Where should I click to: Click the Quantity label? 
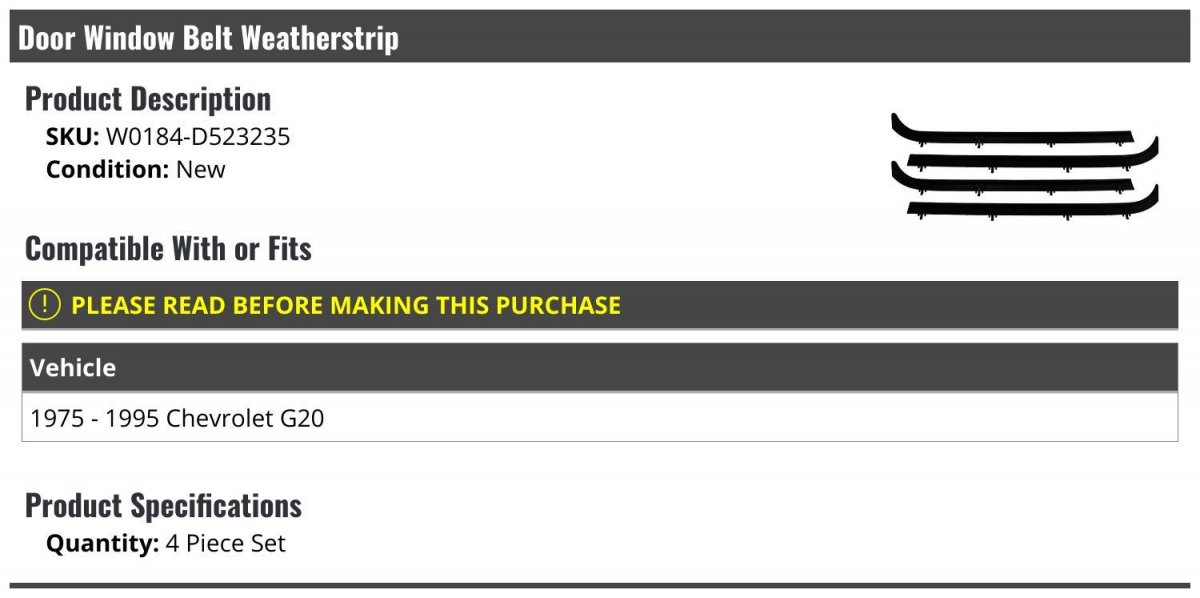click(x=102, y=544)
